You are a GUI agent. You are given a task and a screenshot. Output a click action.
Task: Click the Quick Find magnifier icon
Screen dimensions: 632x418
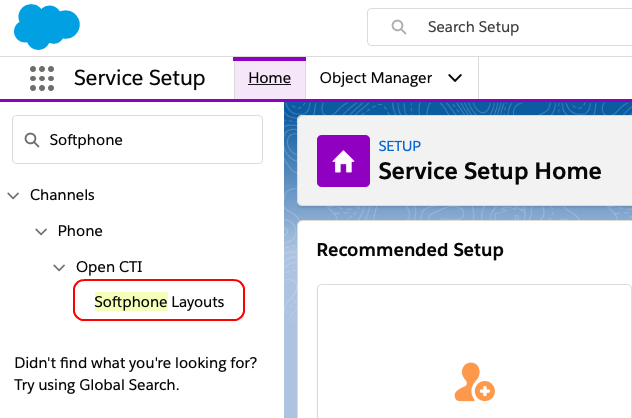point(32,140)
